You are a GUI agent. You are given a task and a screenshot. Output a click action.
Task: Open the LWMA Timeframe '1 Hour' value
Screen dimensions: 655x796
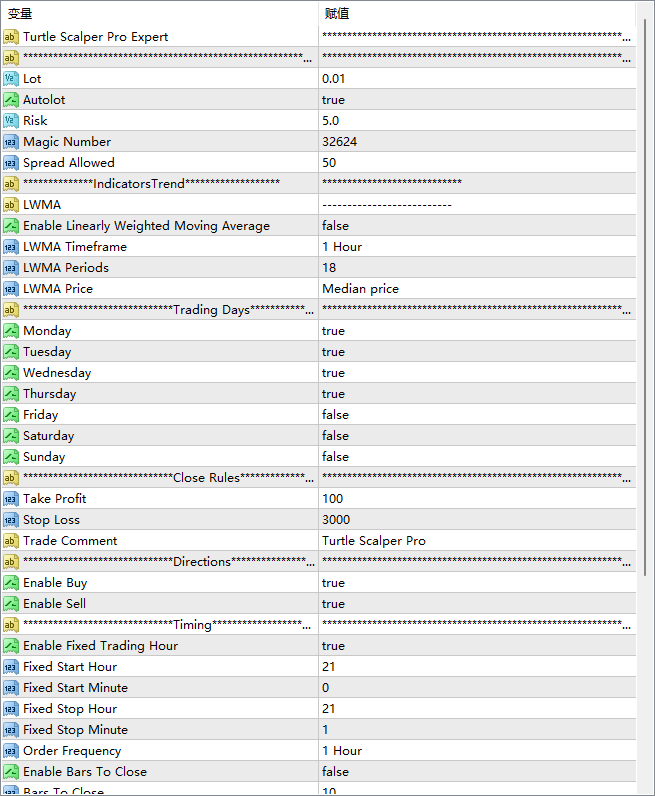click(x=477, y=247)
